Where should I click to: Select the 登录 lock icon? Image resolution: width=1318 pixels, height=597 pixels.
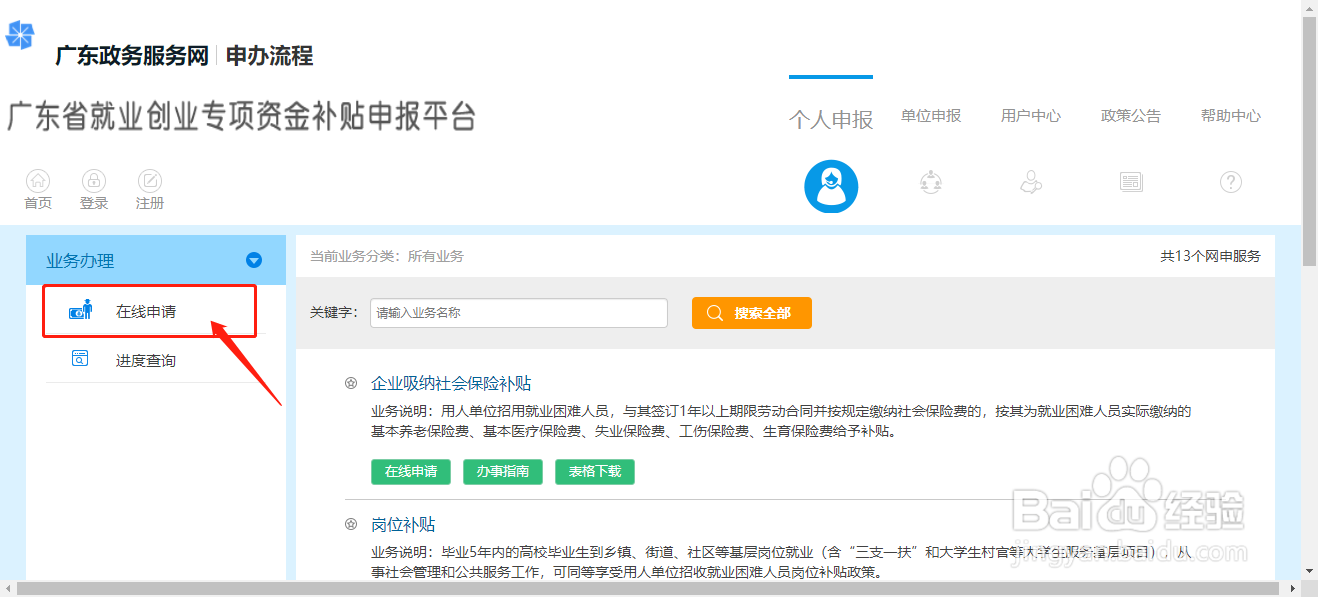coord(93,181)
